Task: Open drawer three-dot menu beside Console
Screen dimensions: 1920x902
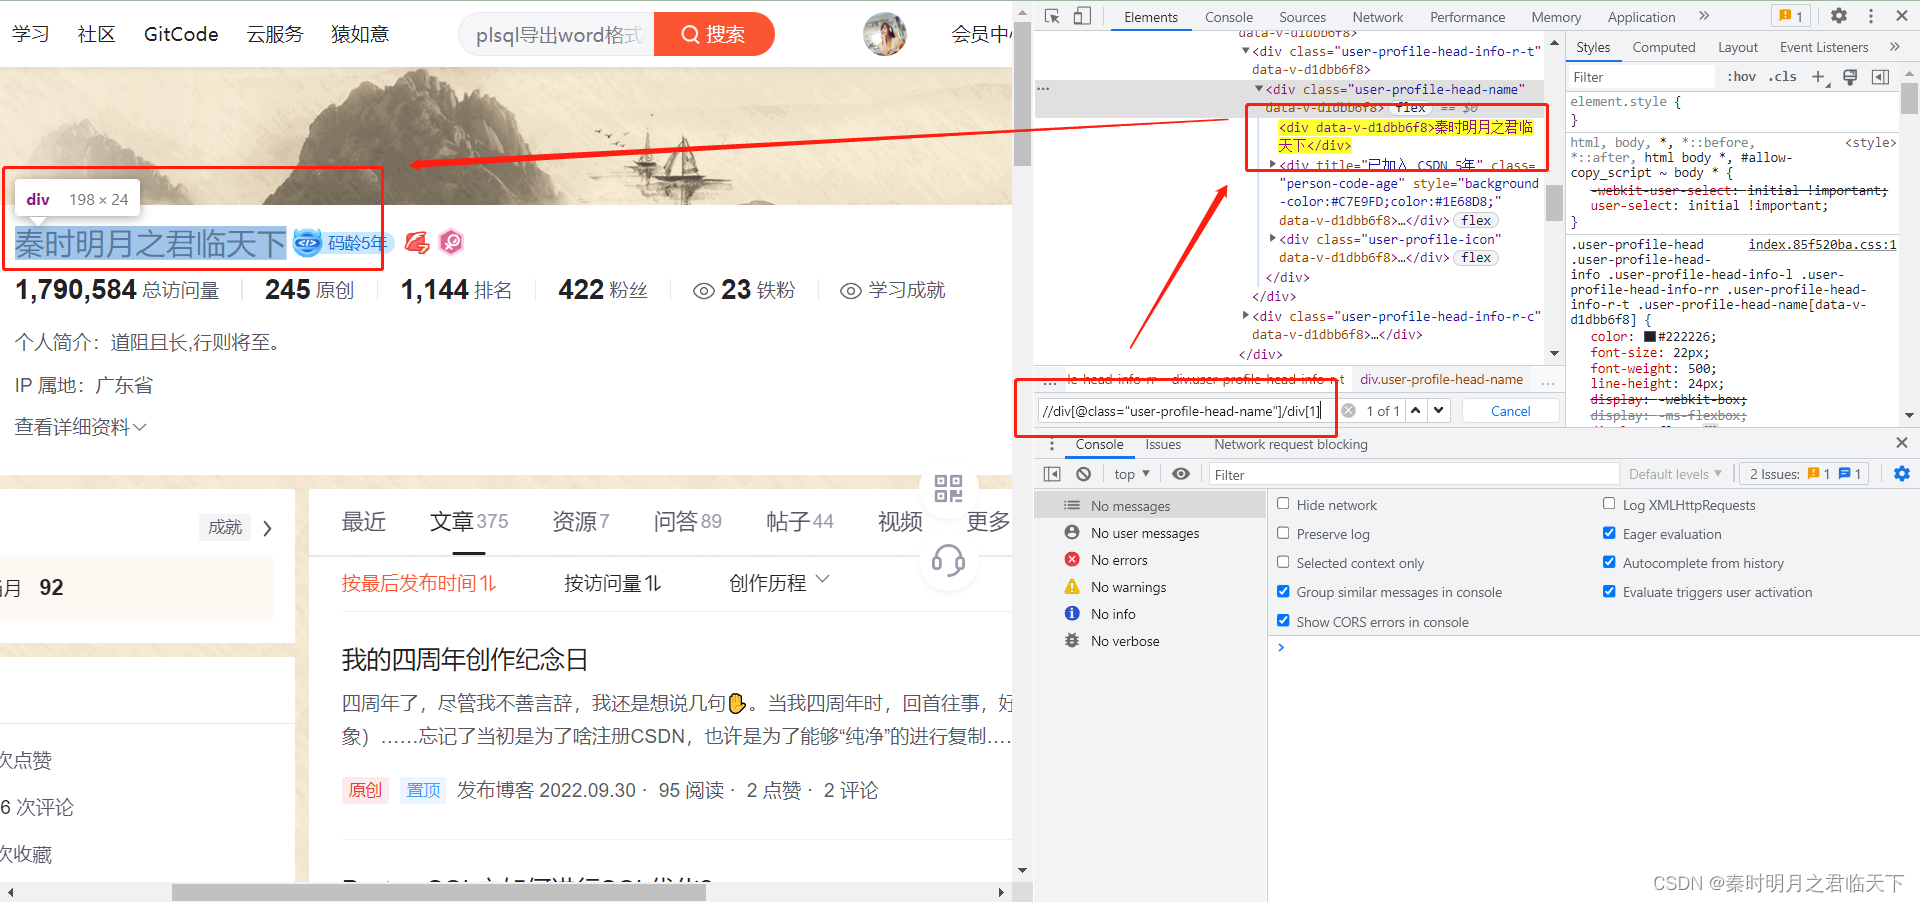Action: pos(1051,444)
